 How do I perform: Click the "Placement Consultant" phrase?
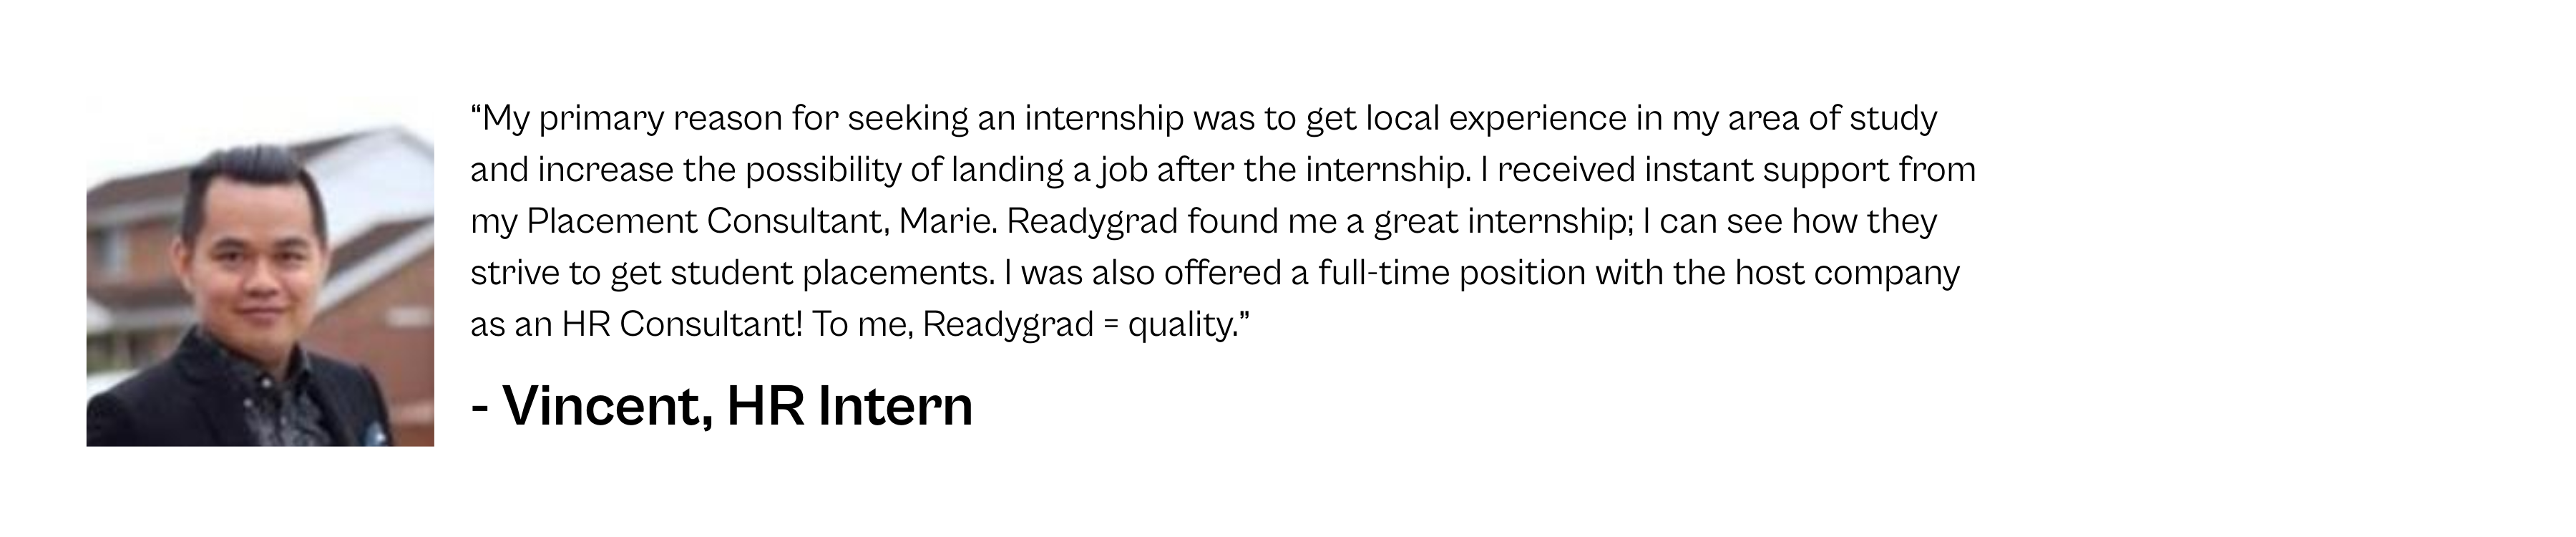704,221
